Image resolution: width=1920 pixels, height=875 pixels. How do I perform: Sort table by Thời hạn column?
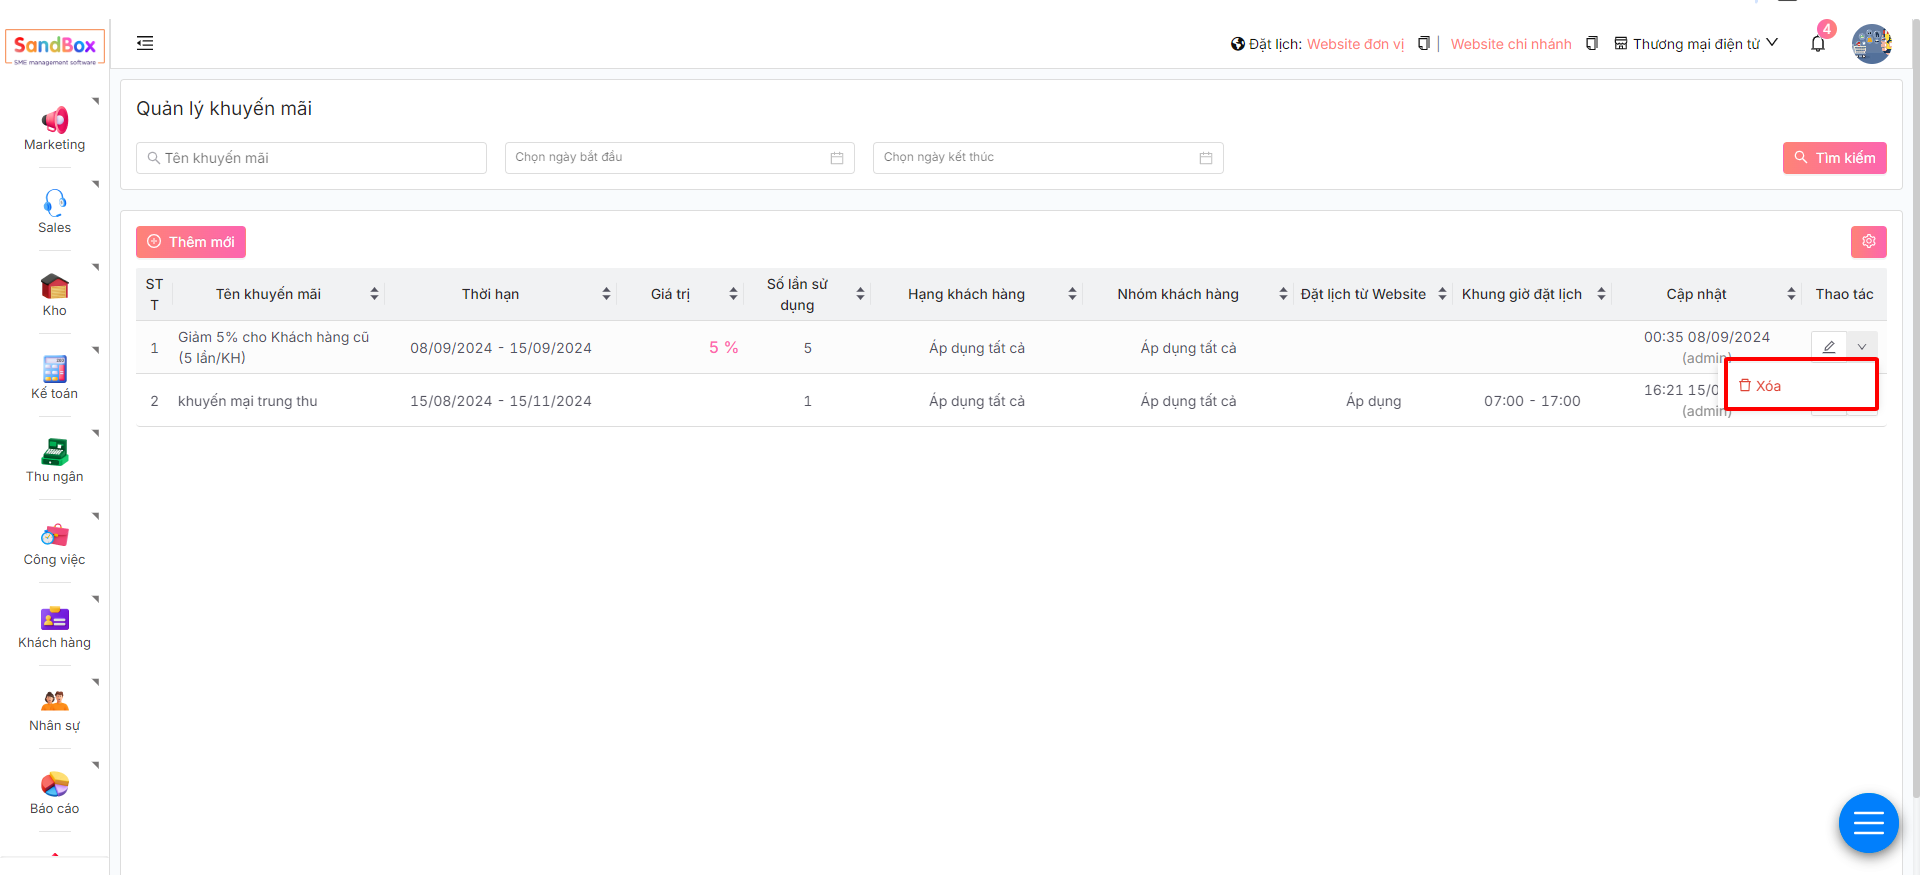tap(606, 294)
